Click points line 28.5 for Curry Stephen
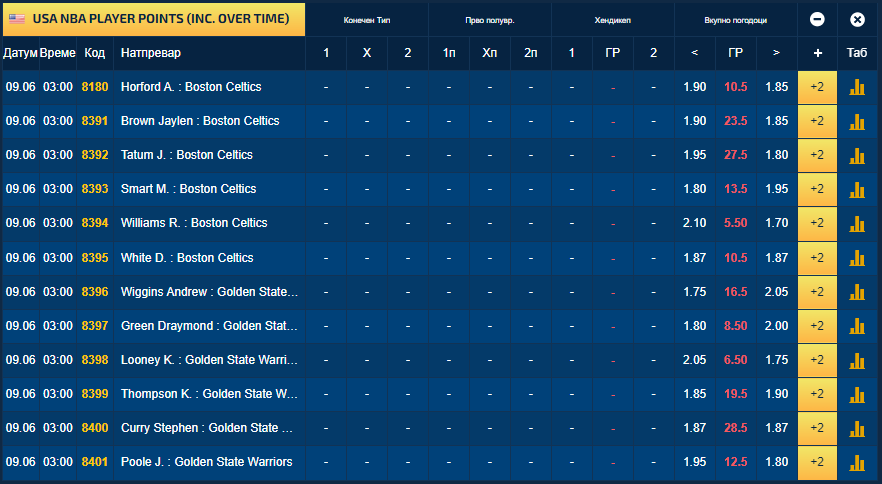882x484 pixels. (x=735, y=428)
